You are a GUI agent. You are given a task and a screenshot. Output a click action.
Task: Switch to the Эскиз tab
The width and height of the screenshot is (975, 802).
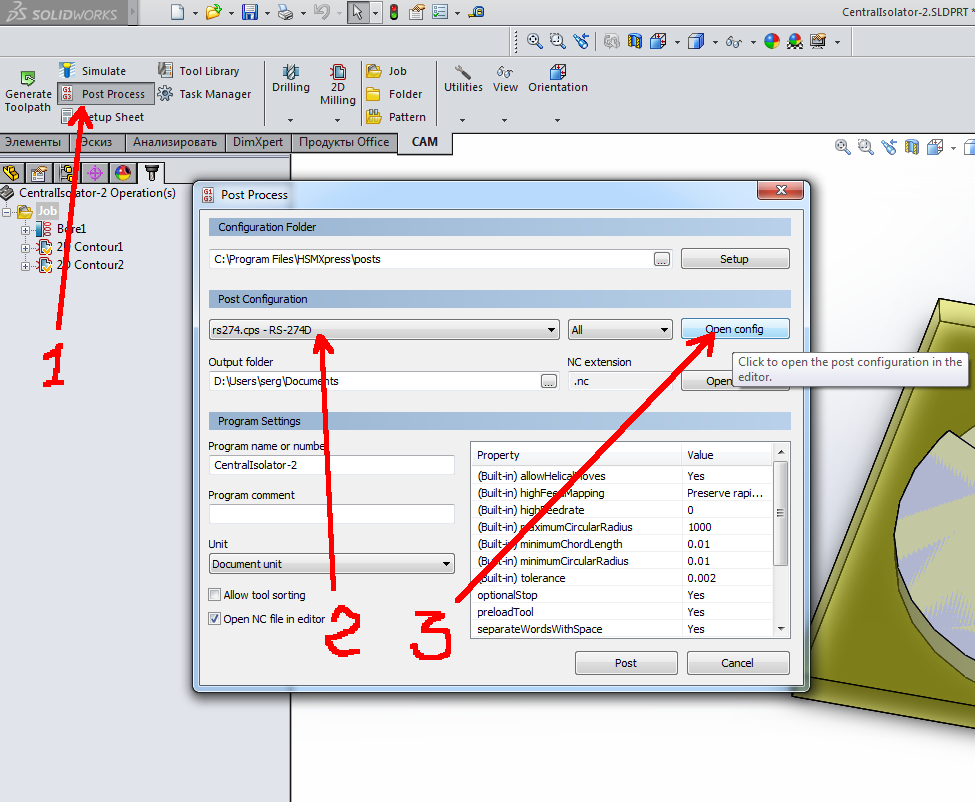click(96, 142)
